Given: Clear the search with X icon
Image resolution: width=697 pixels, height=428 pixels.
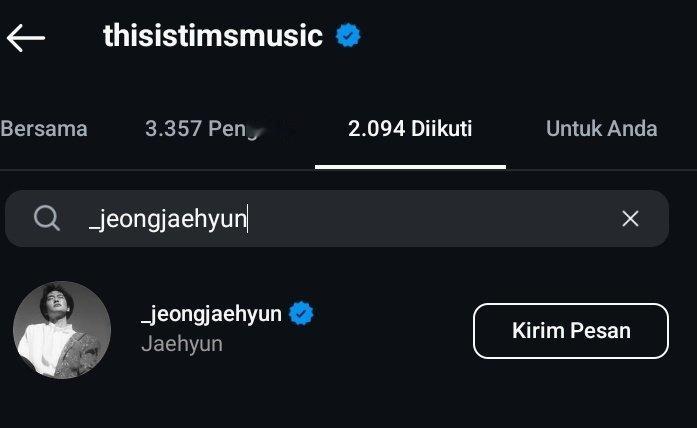Looking at the screenshot, I should [630, 219].
